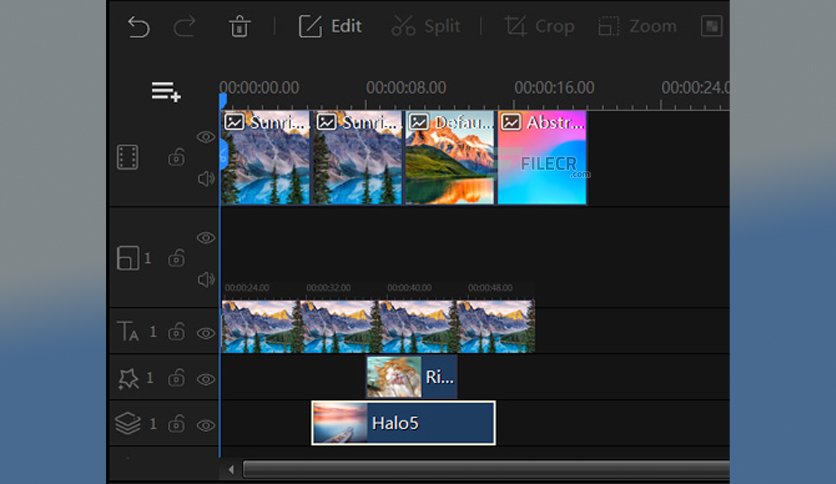Screen dimensions: 836x484
Task: Click the 00:00:16.00 ruler mark
Action: click(554, 87)
